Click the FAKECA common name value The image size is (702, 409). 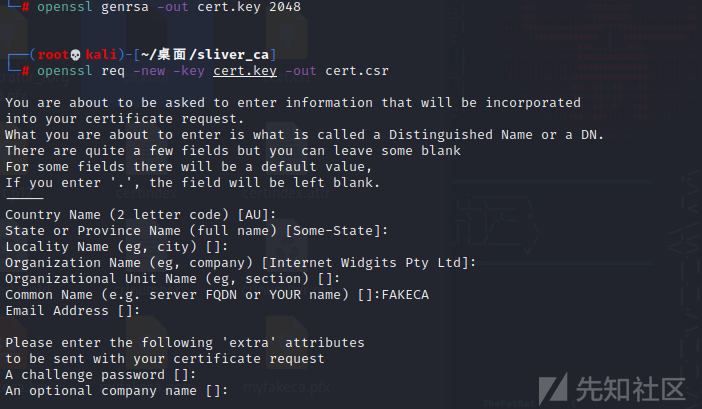coord(405,294)
